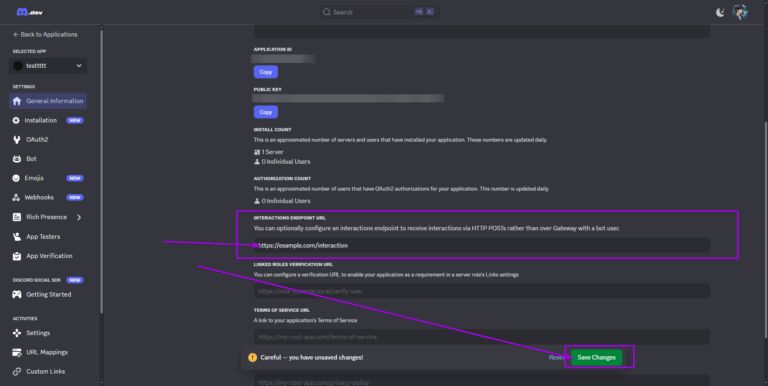Copy the Public Key
Screen dimensions: 768x386
coord(265,112)
